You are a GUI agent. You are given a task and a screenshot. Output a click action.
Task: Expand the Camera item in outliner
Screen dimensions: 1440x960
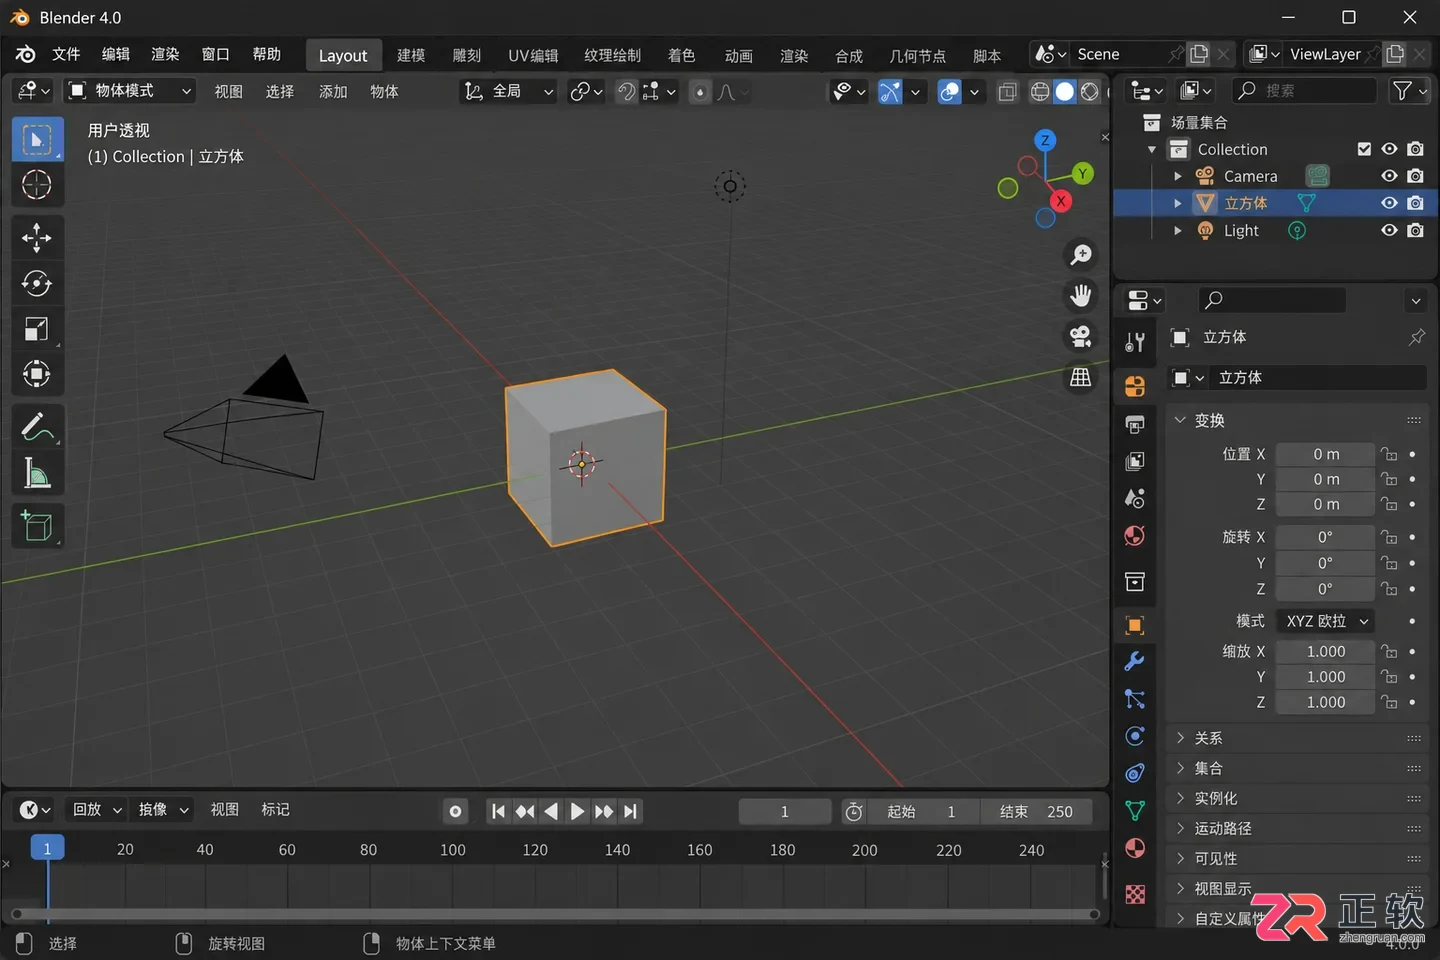click(1178, 176)
